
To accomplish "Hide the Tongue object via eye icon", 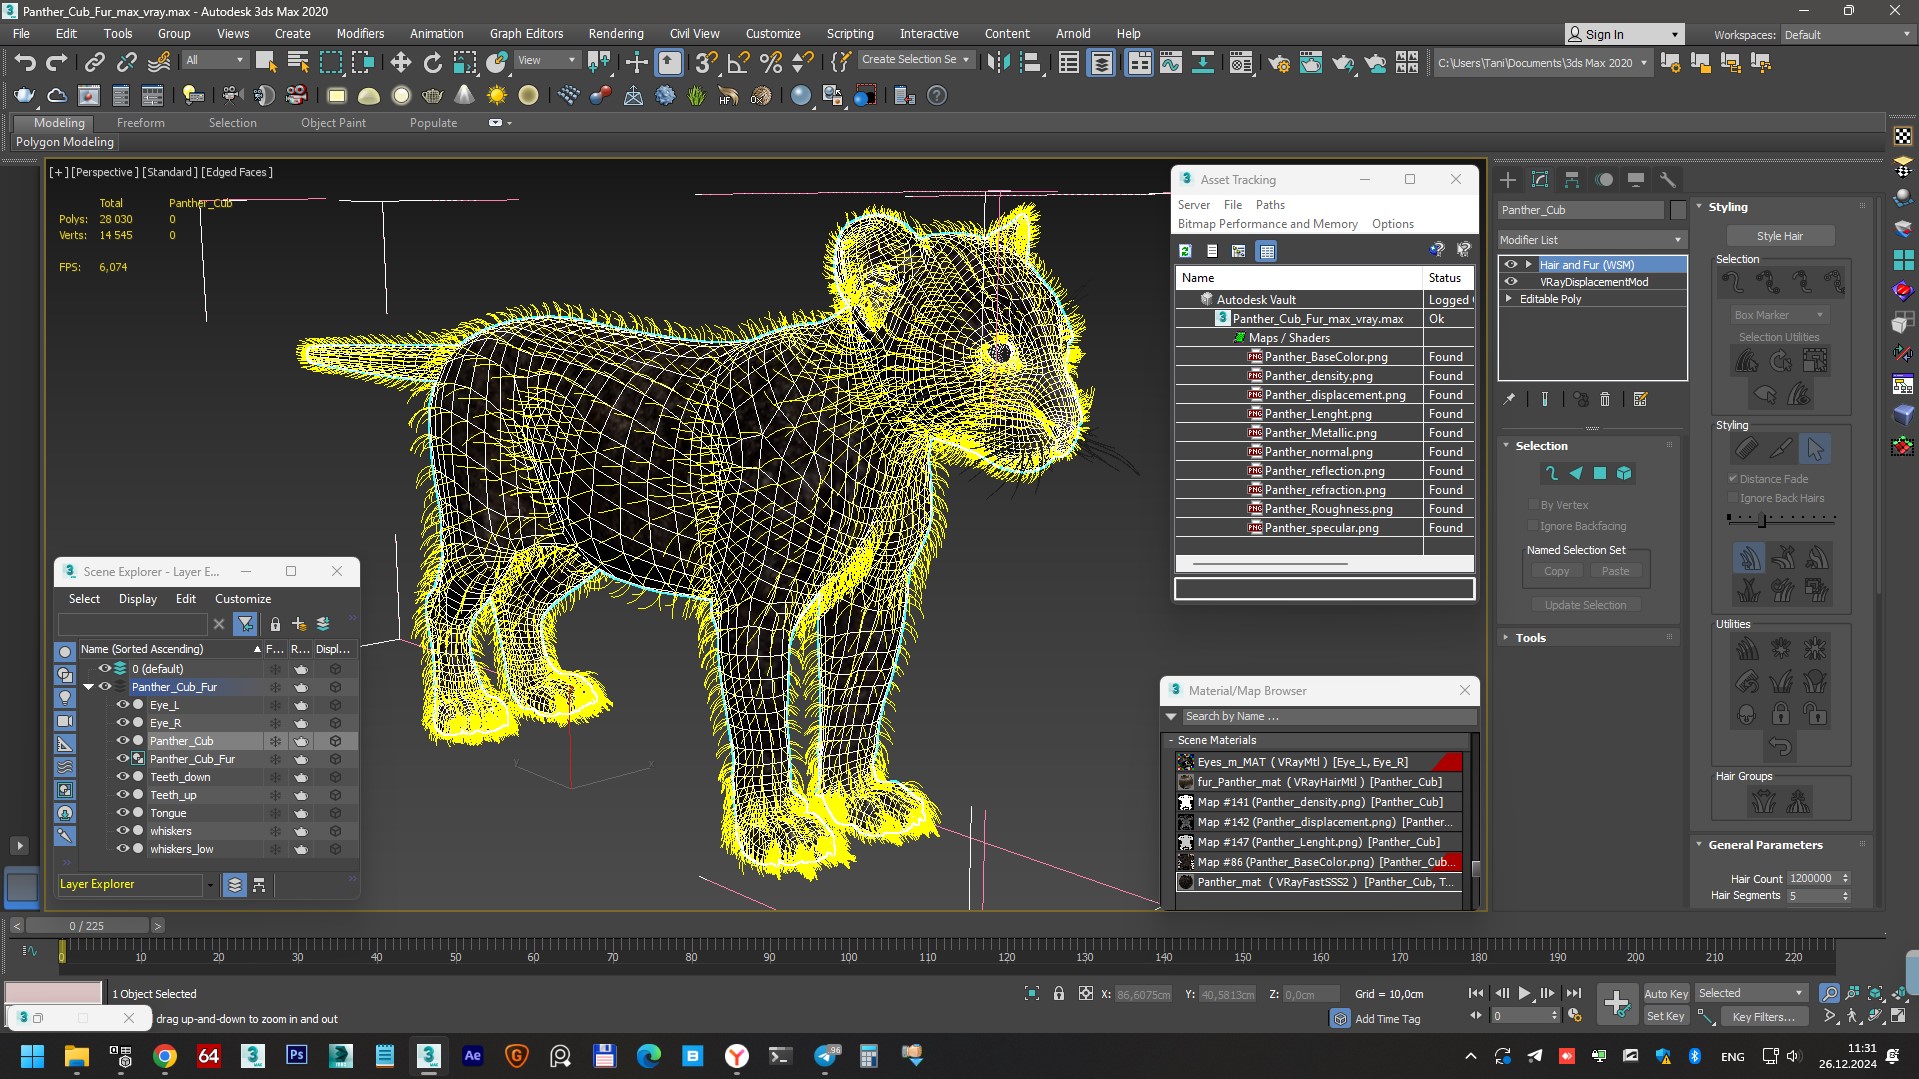I will click(x=123, y=813).
